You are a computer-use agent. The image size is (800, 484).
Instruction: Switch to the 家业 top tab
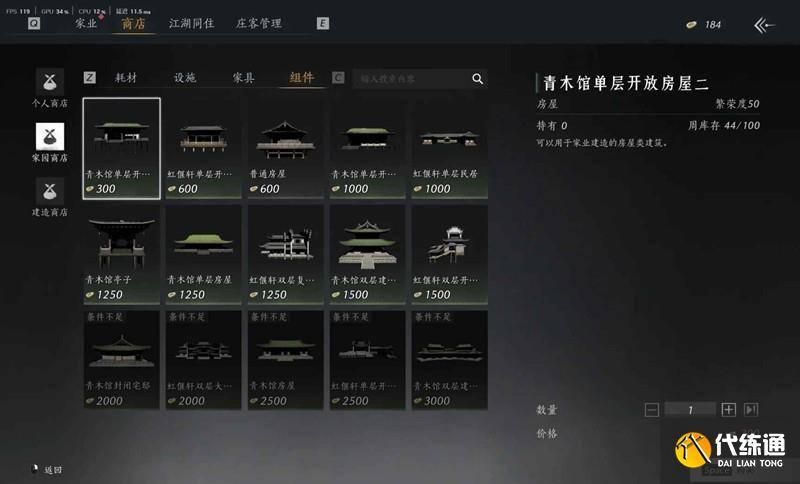[86, 23]
